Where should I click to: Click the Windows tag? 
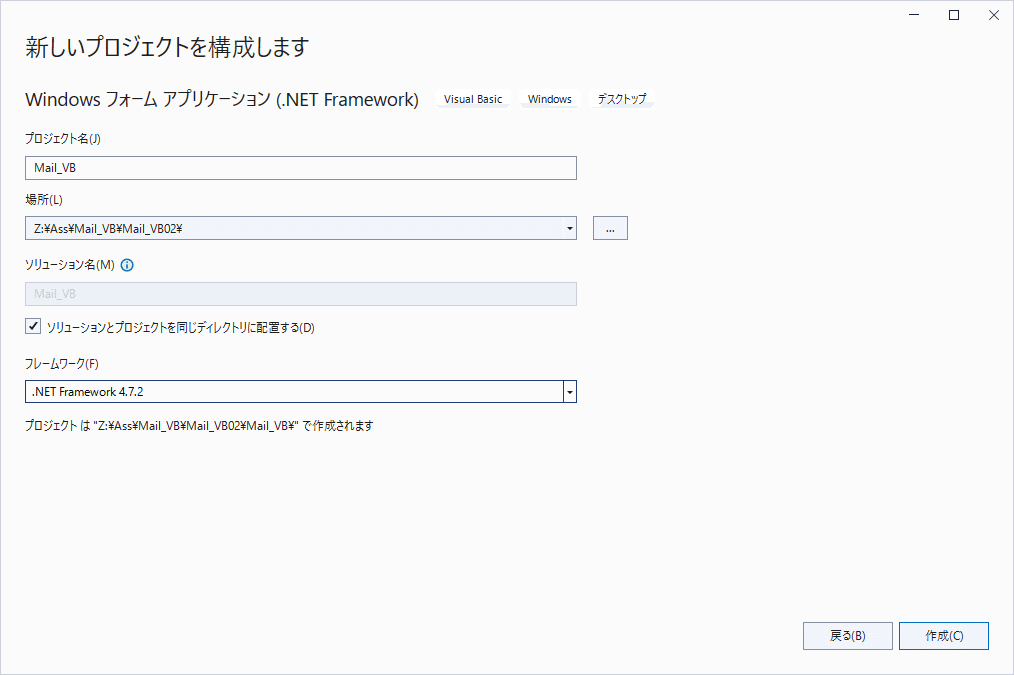tap(550, 99)
